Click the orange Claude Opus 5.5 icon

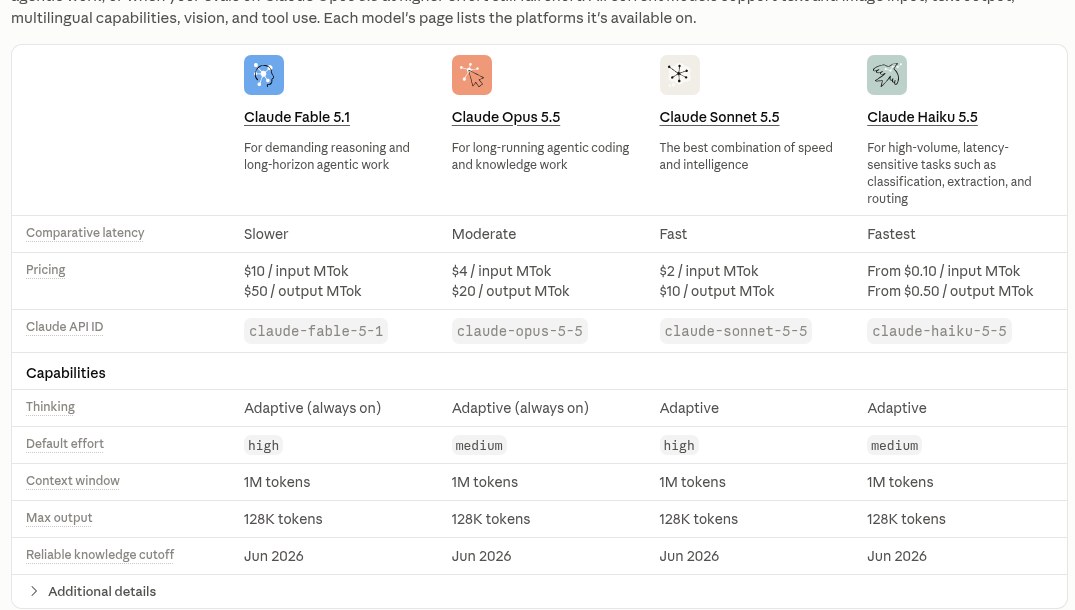coord(472,75)
